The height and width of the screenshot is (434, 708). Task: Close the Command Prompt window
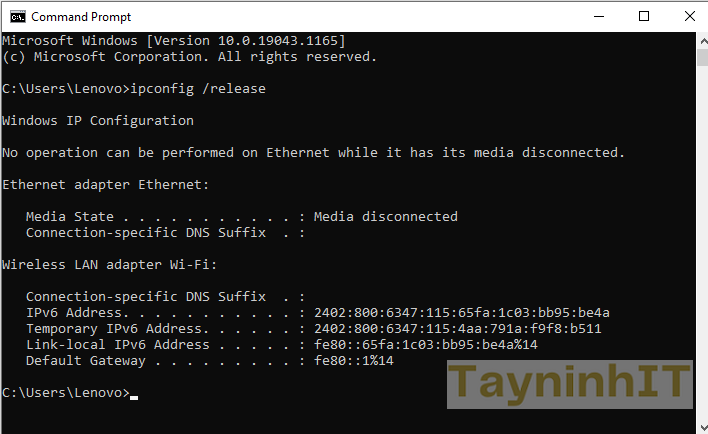pyautogui.click(x=689, y=16)
